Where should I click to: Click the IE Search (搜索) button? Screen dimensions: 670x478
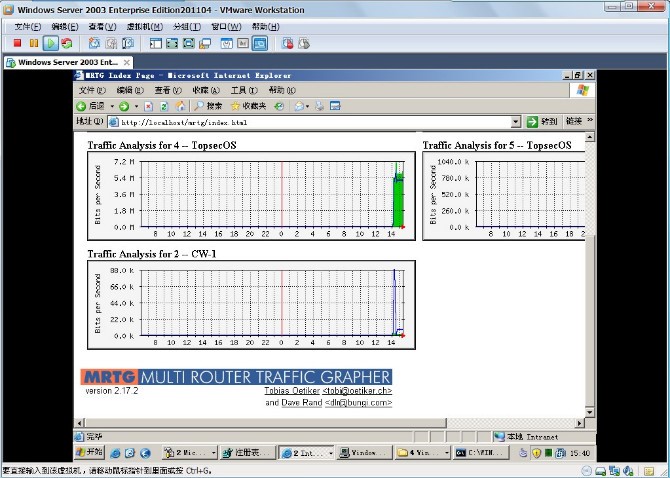tap(209, 105)
